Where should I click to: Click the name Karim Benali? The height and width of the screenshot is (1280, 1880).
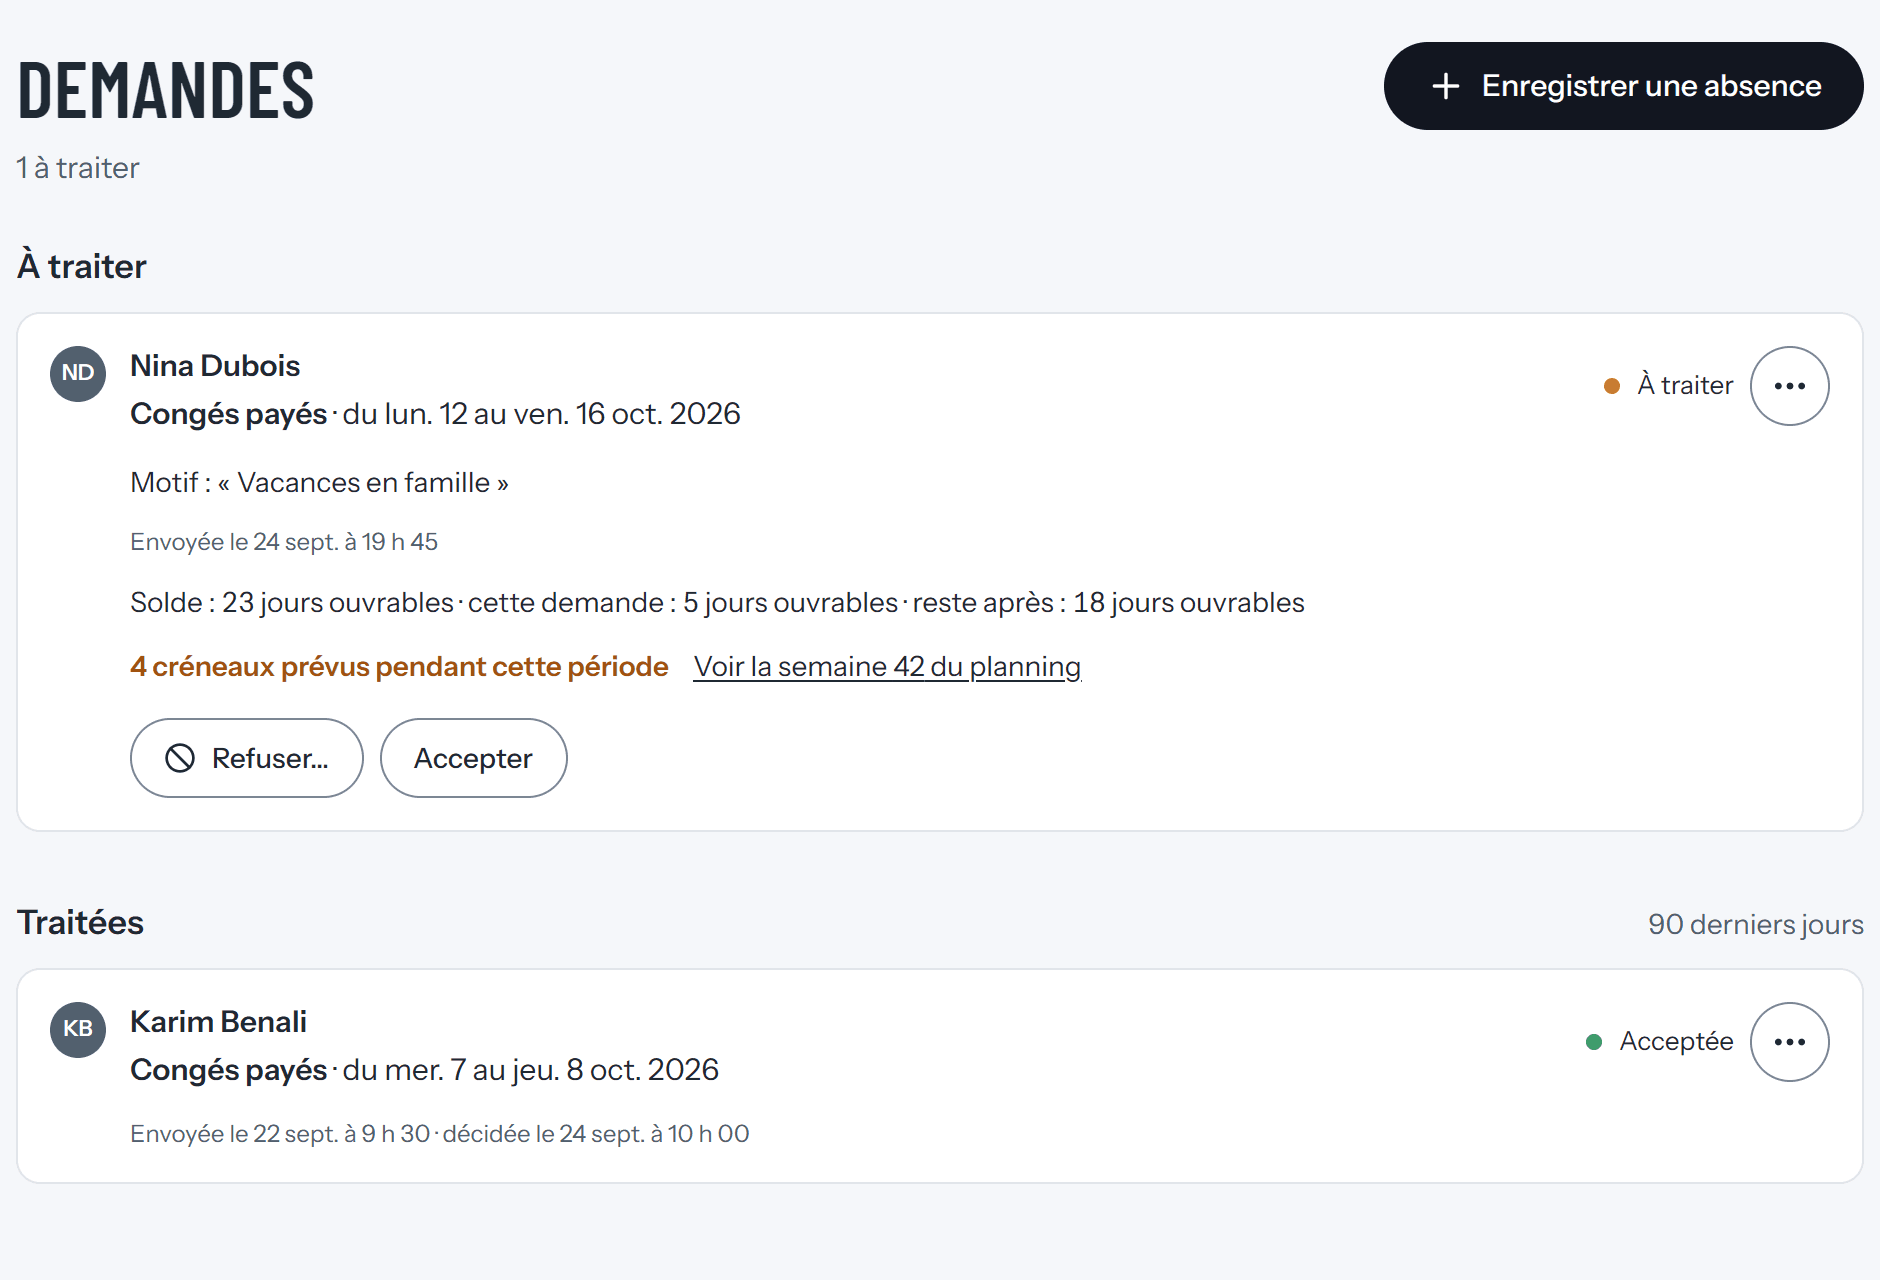click(x=218, y=1022)
